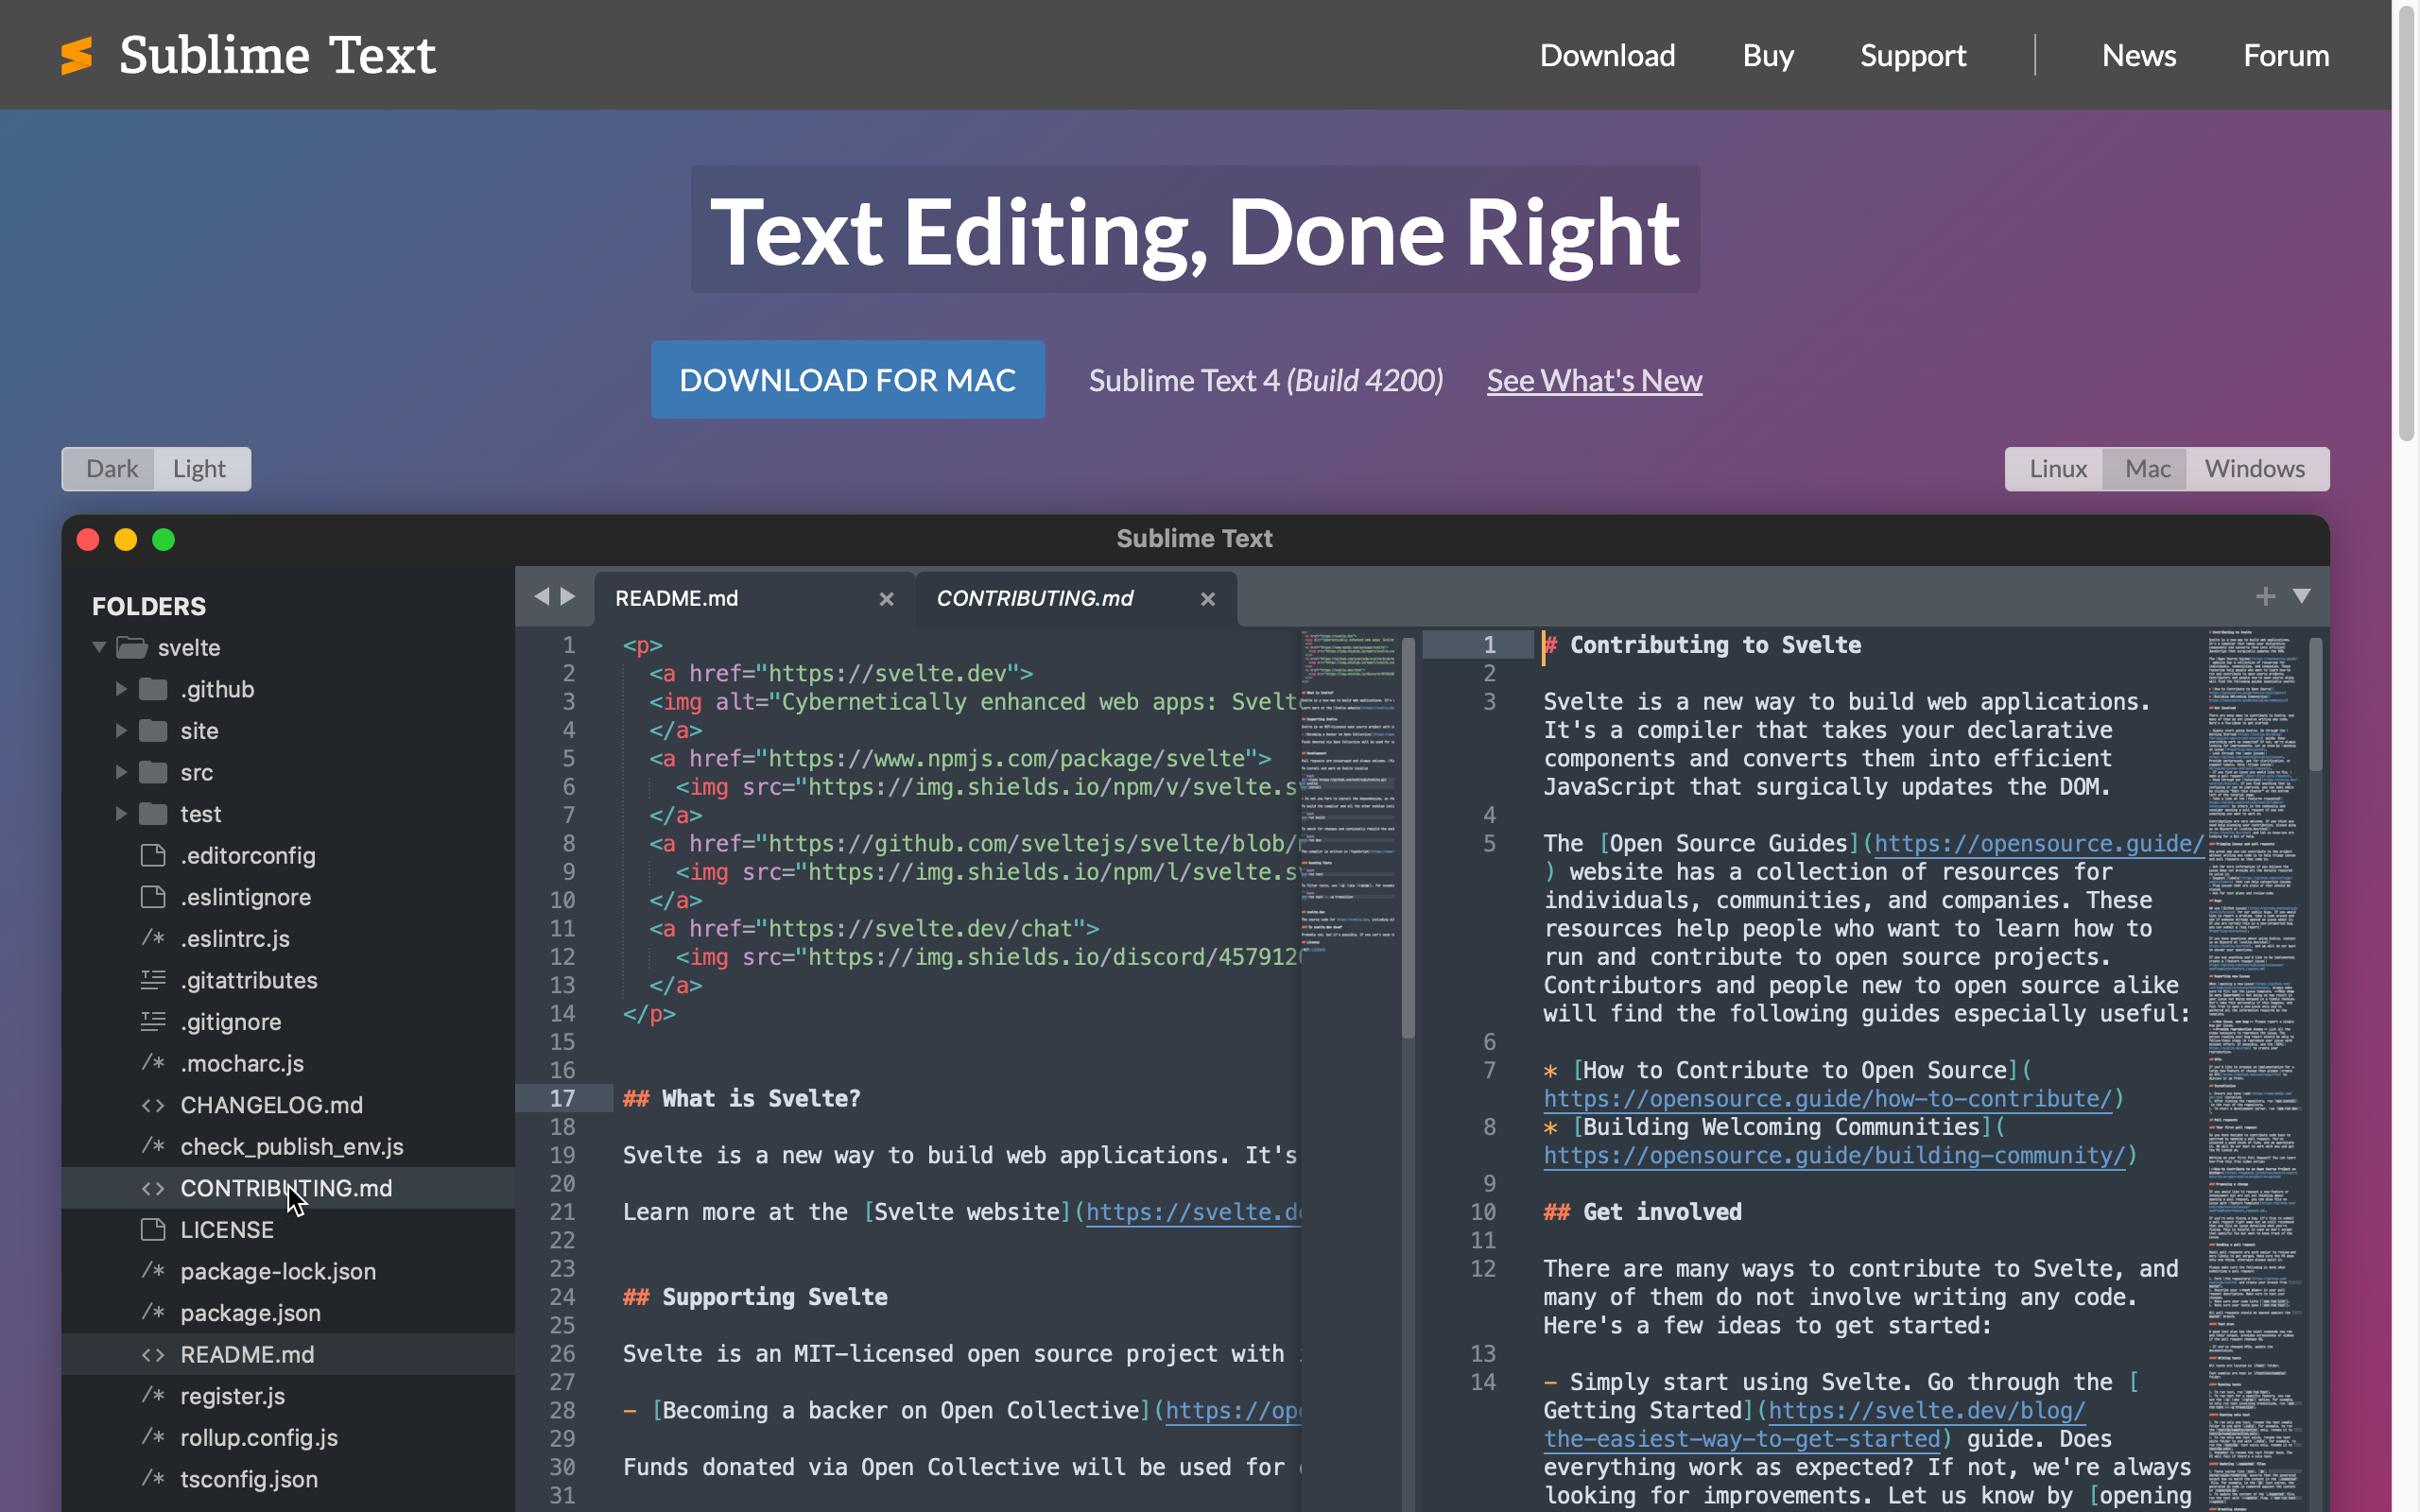Screen dimensions: 2420x1512
Task: Click the LICENSE file icon
Action: pyautogui.click(x=153, y=1229)
